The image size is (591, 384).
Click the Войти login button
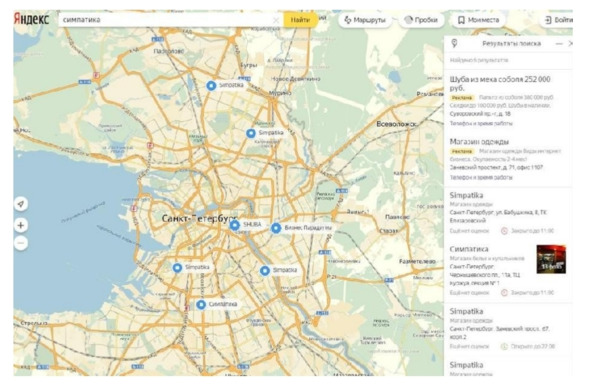[558, 20]
